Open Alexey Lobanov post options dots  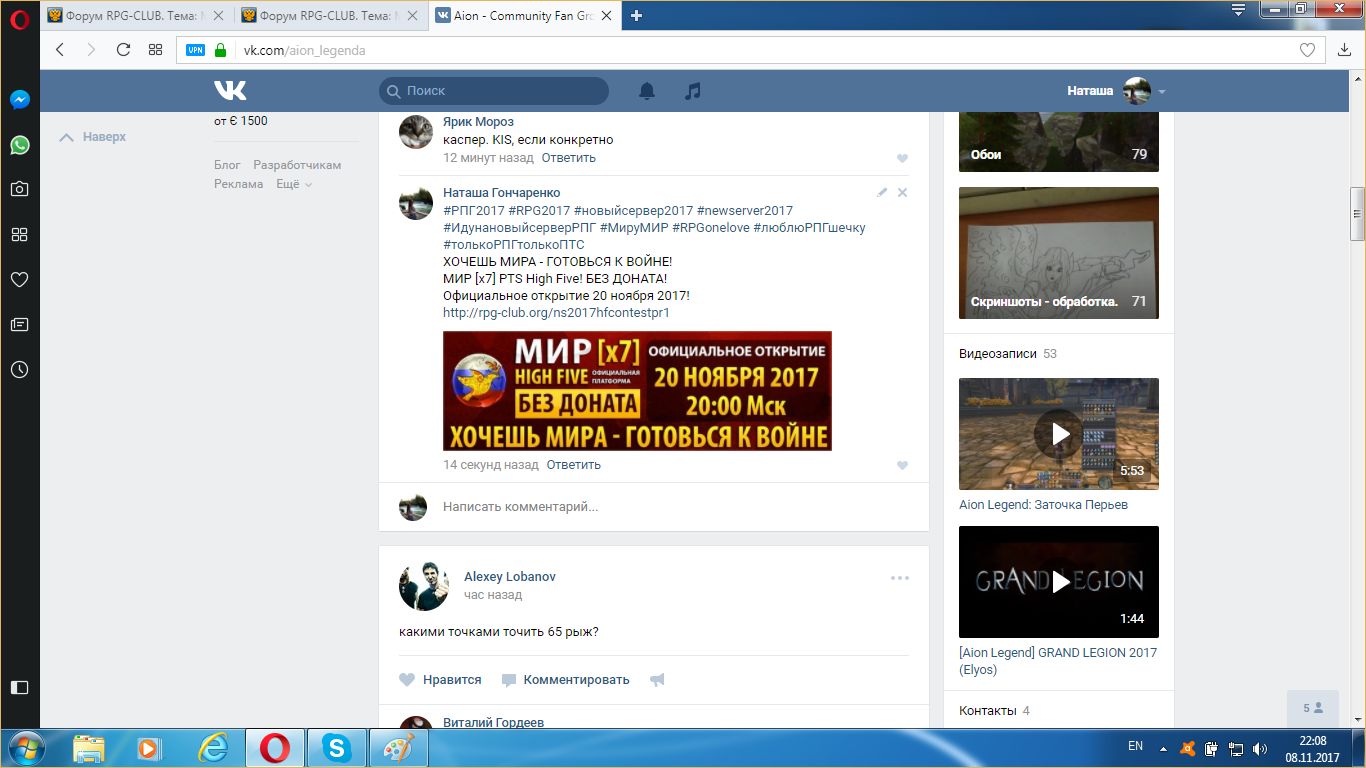(900, 578)
